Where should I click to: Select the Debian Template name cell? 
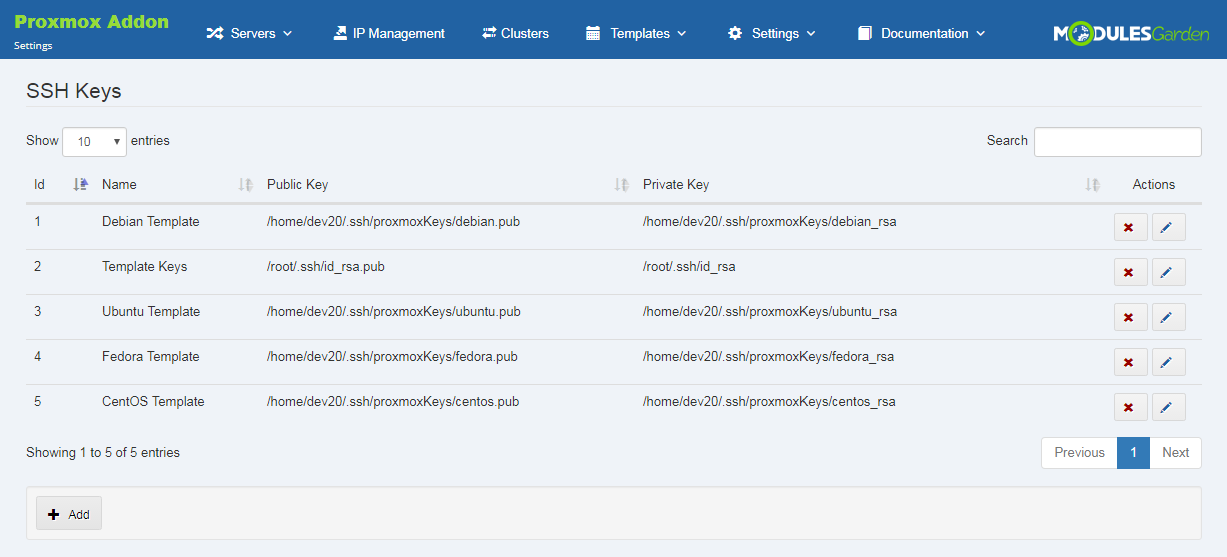(x=151, y=221)
